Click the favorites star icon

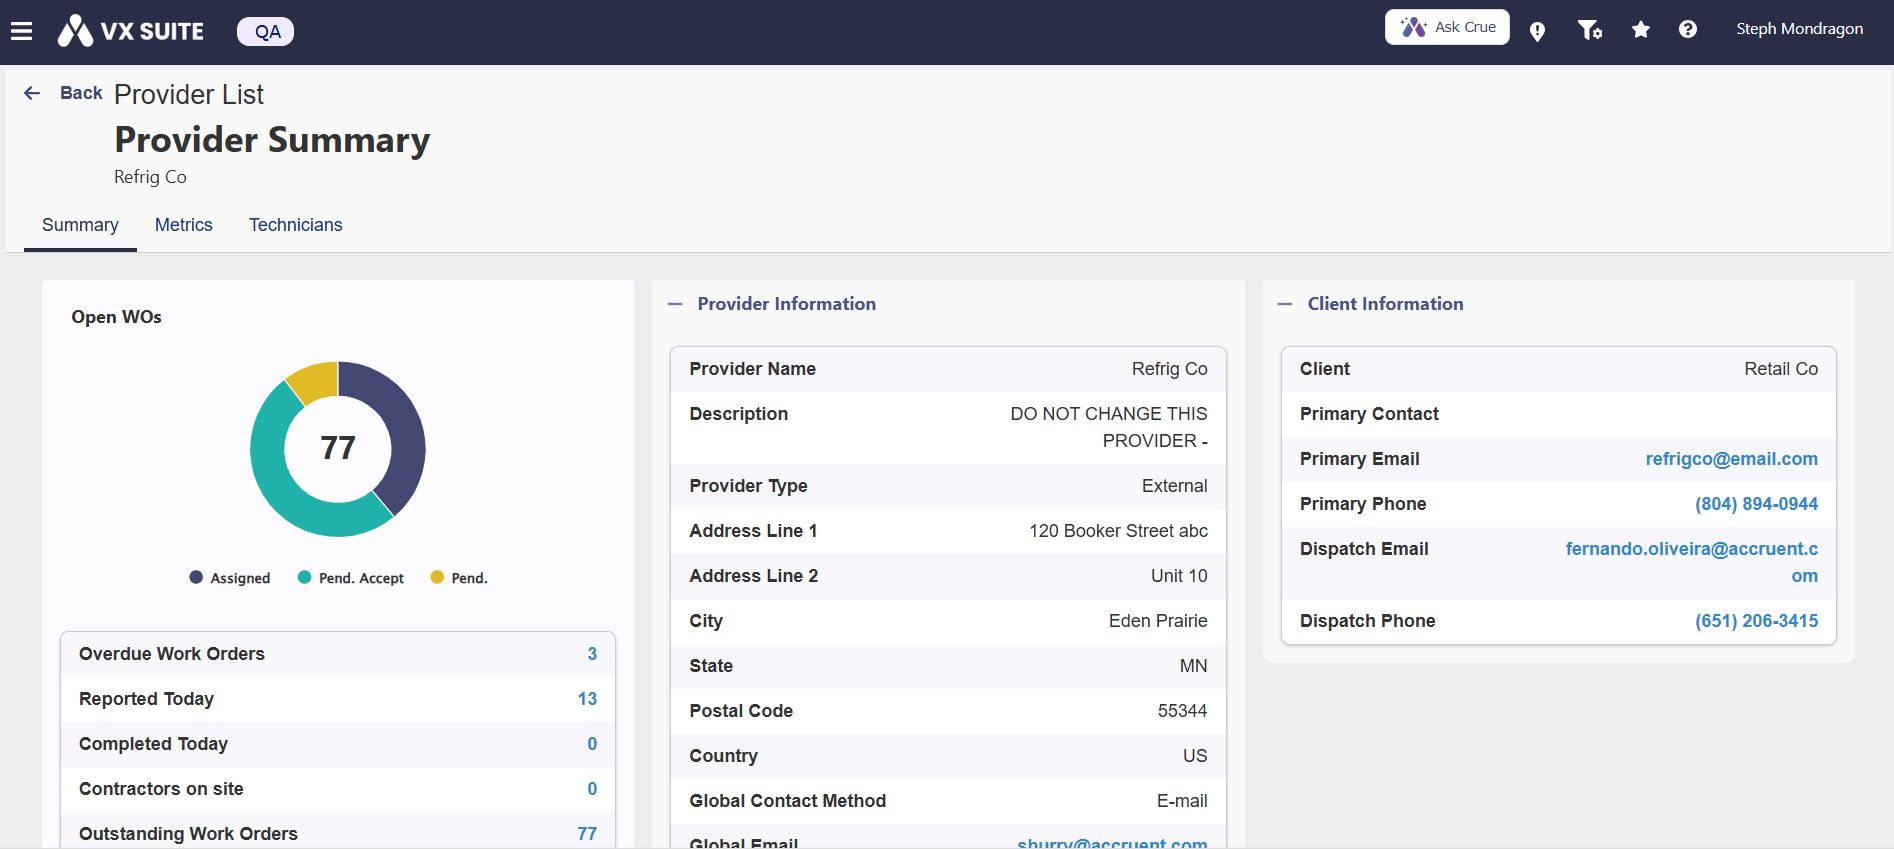pos(1640,29)
